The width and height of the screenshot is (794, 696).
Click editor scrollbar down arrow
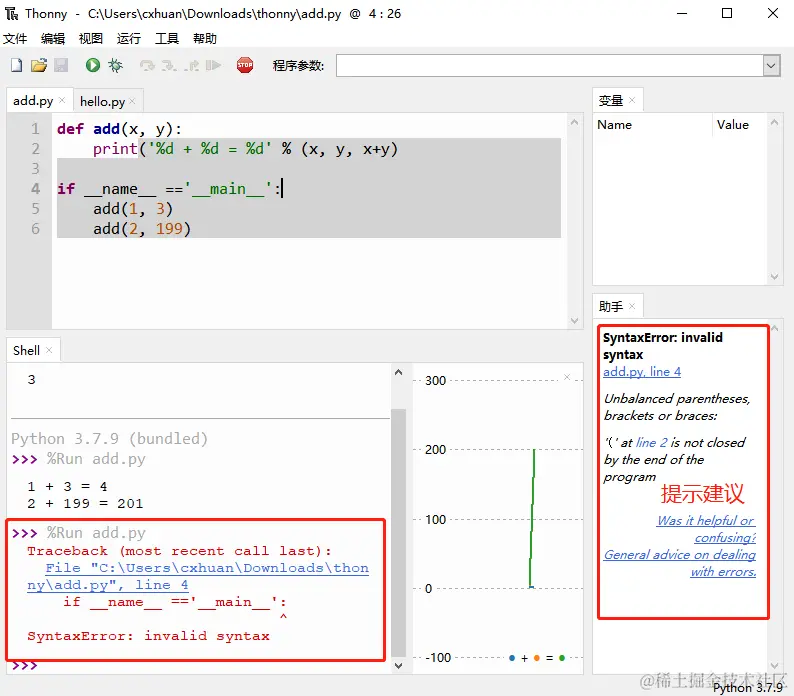[x=574, y=320]
